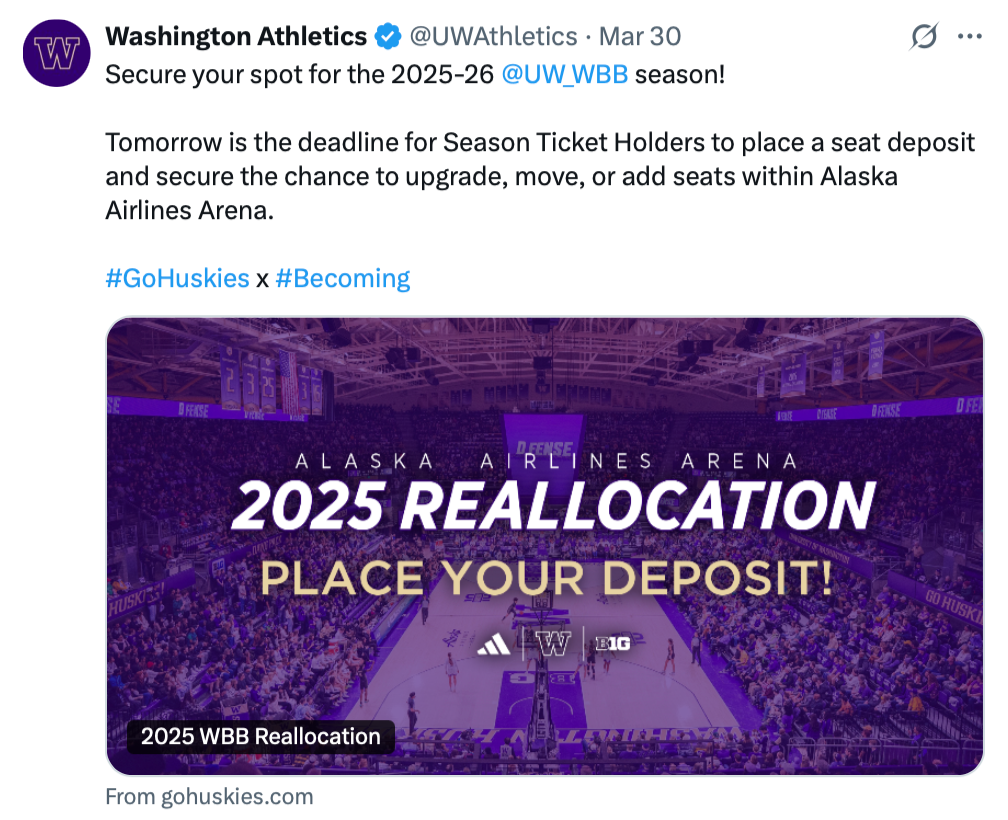Click the Adidas logo in the card image
This screenshot has height=820, width=1008.
[x=494, y=643]
